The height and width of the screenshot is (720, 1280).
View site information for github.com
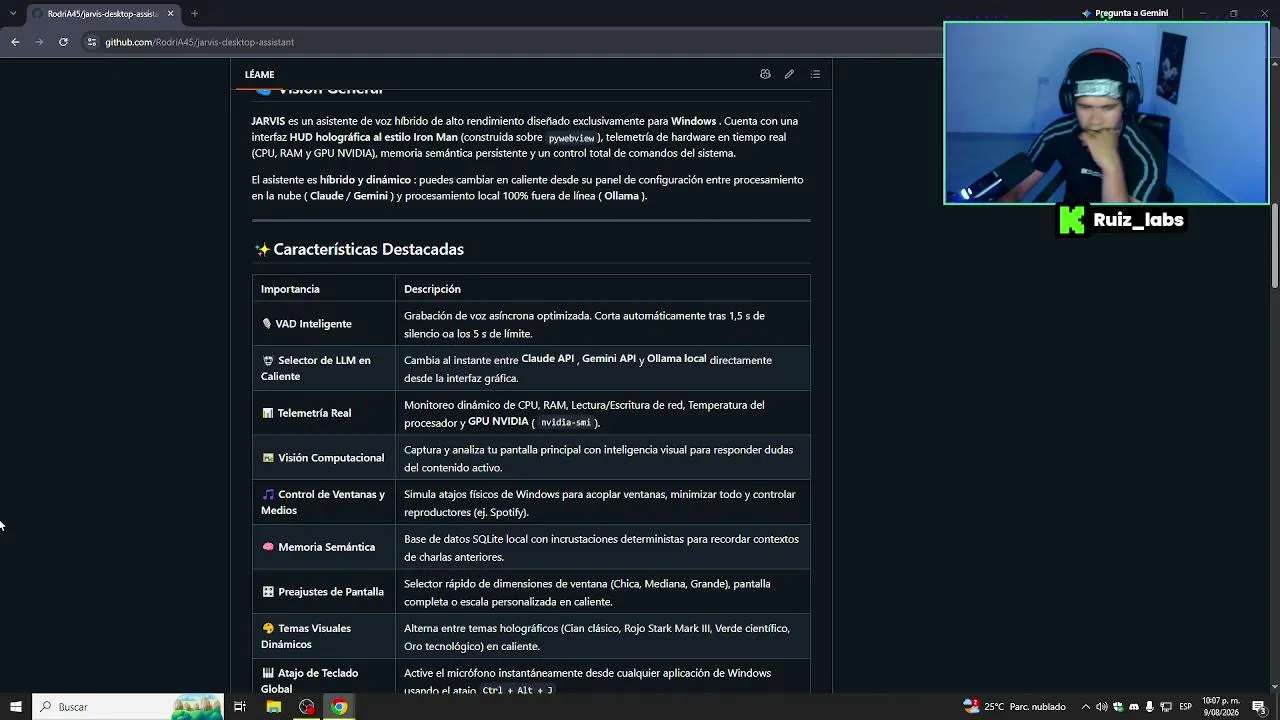[92, 42]
